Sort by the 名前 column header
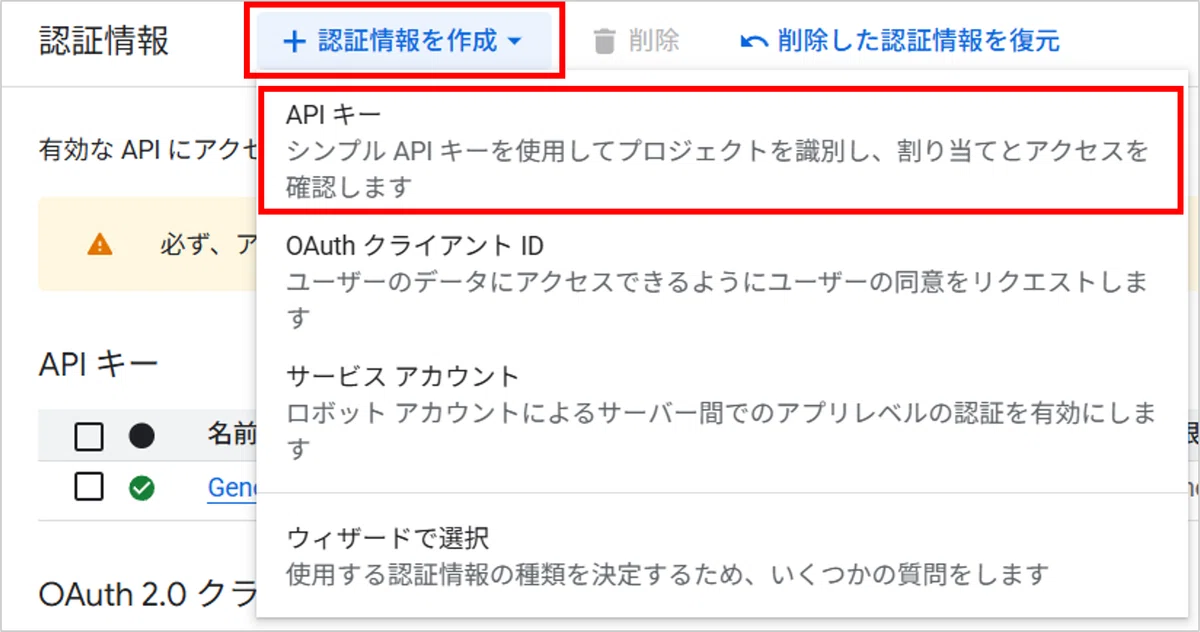 pos(232,435)
